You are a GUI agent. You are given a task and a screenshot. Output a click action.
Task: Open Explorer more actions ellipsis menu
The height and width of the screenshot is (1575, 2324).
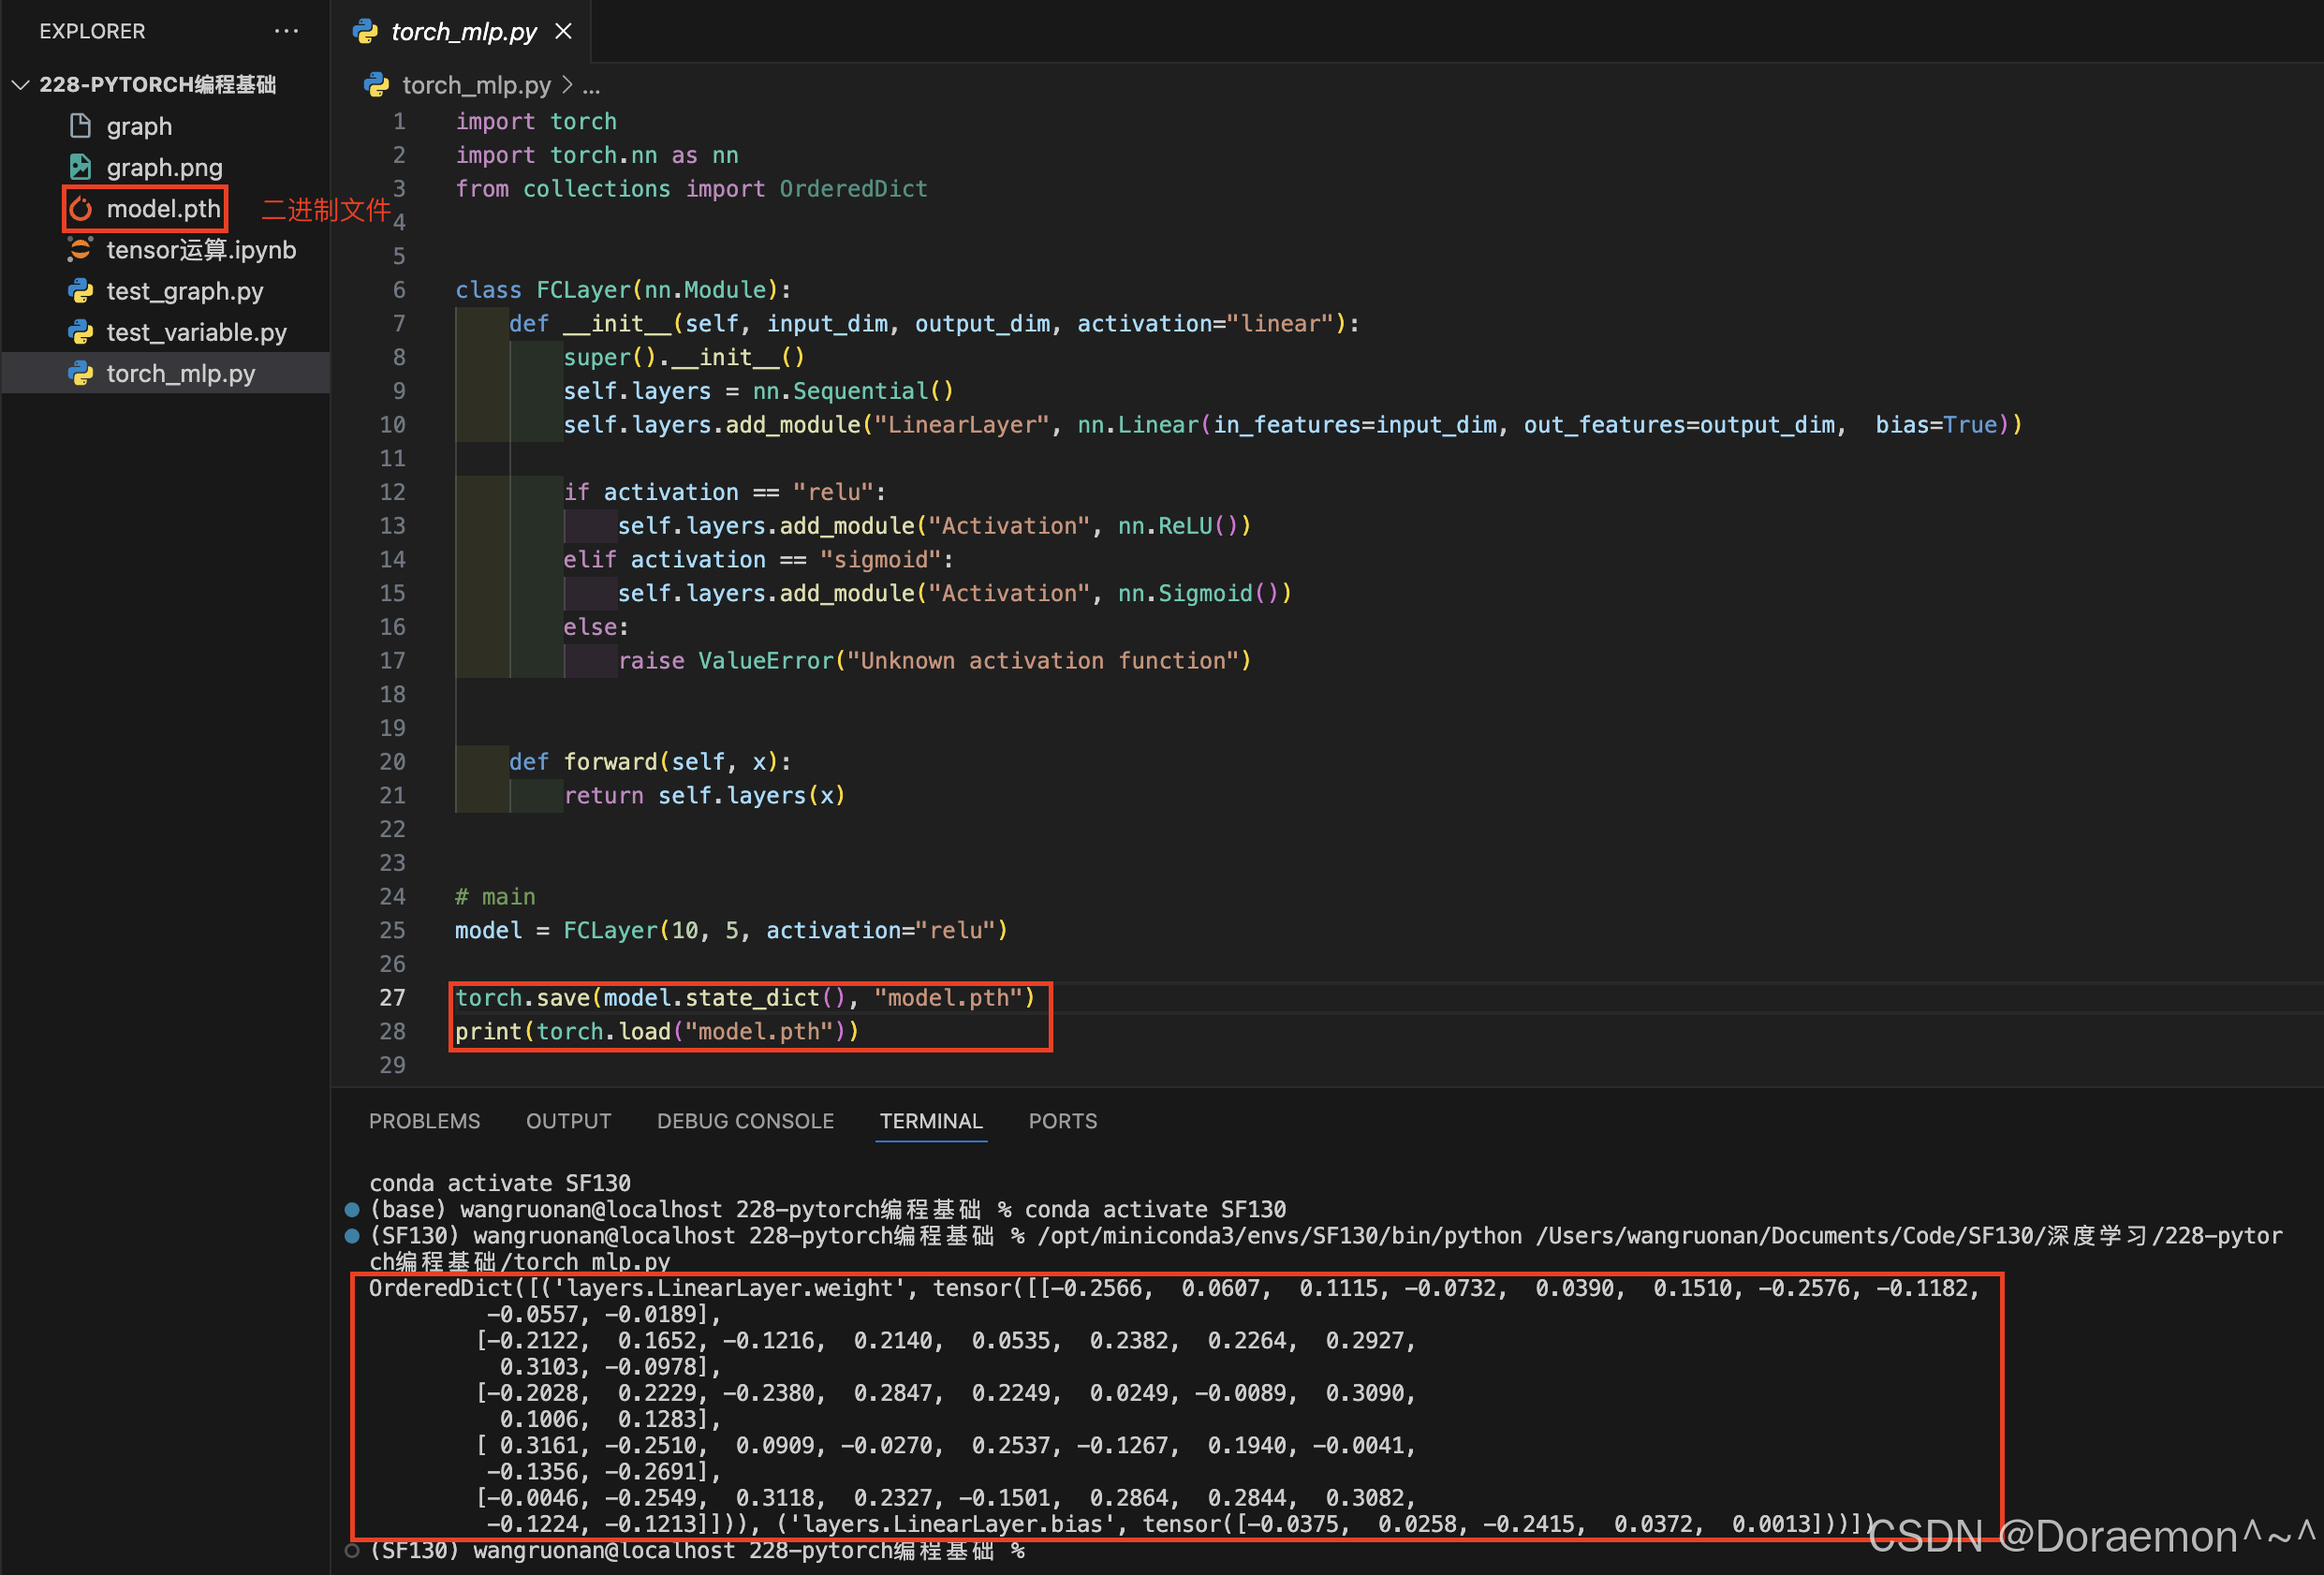286,31
